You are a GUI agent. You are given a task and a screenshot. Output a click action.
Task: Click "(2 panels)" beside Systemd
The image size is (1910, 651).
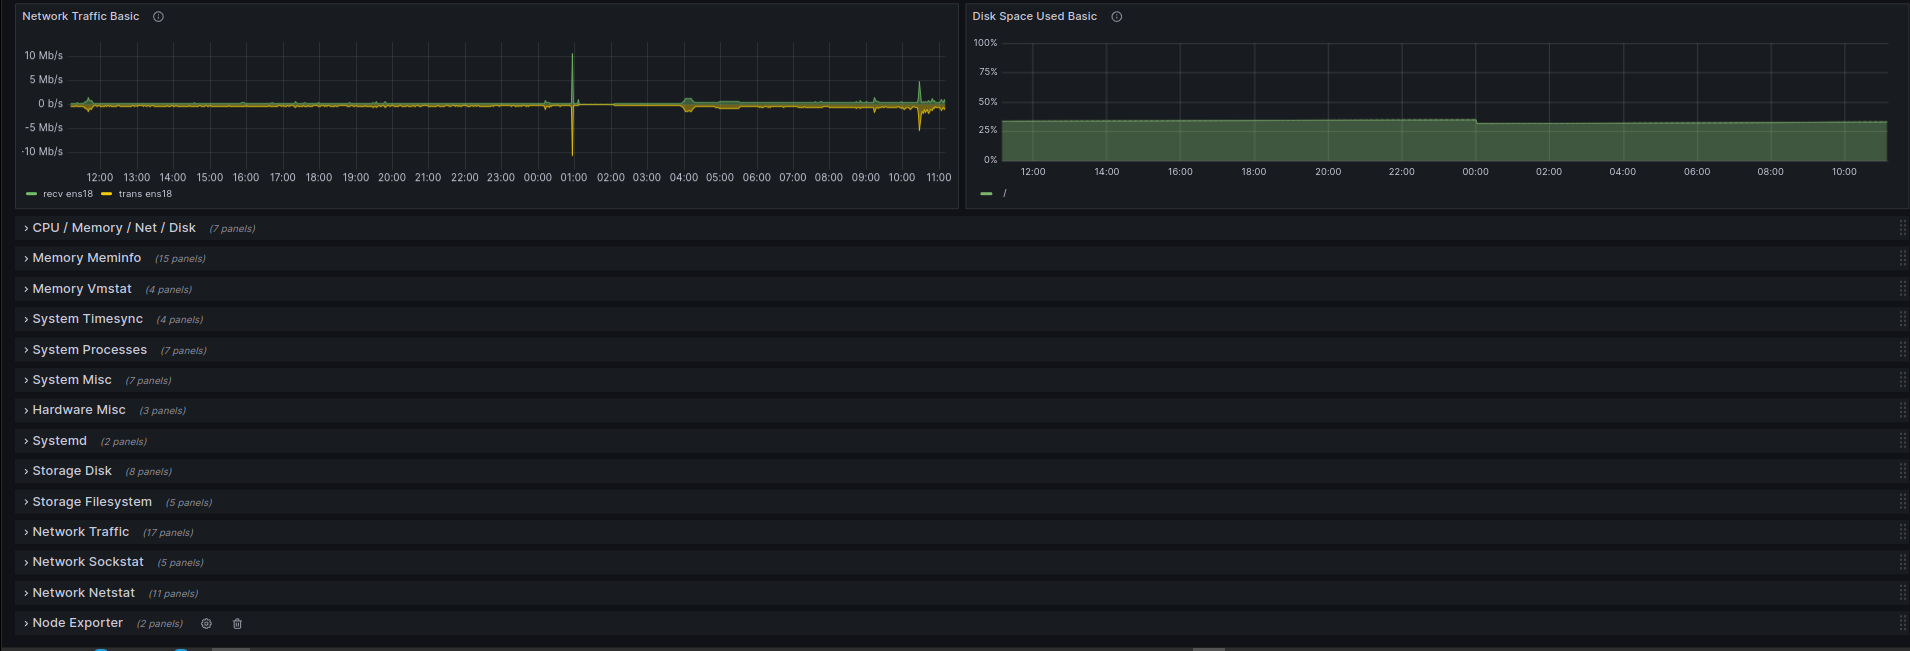click(x=123, y=442)
